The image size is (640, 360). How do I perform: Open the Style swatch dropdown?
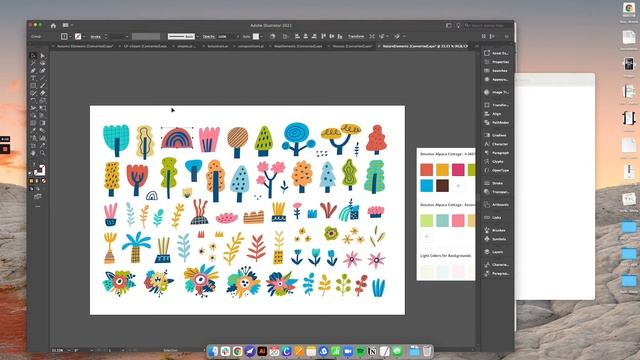point(258,37)
